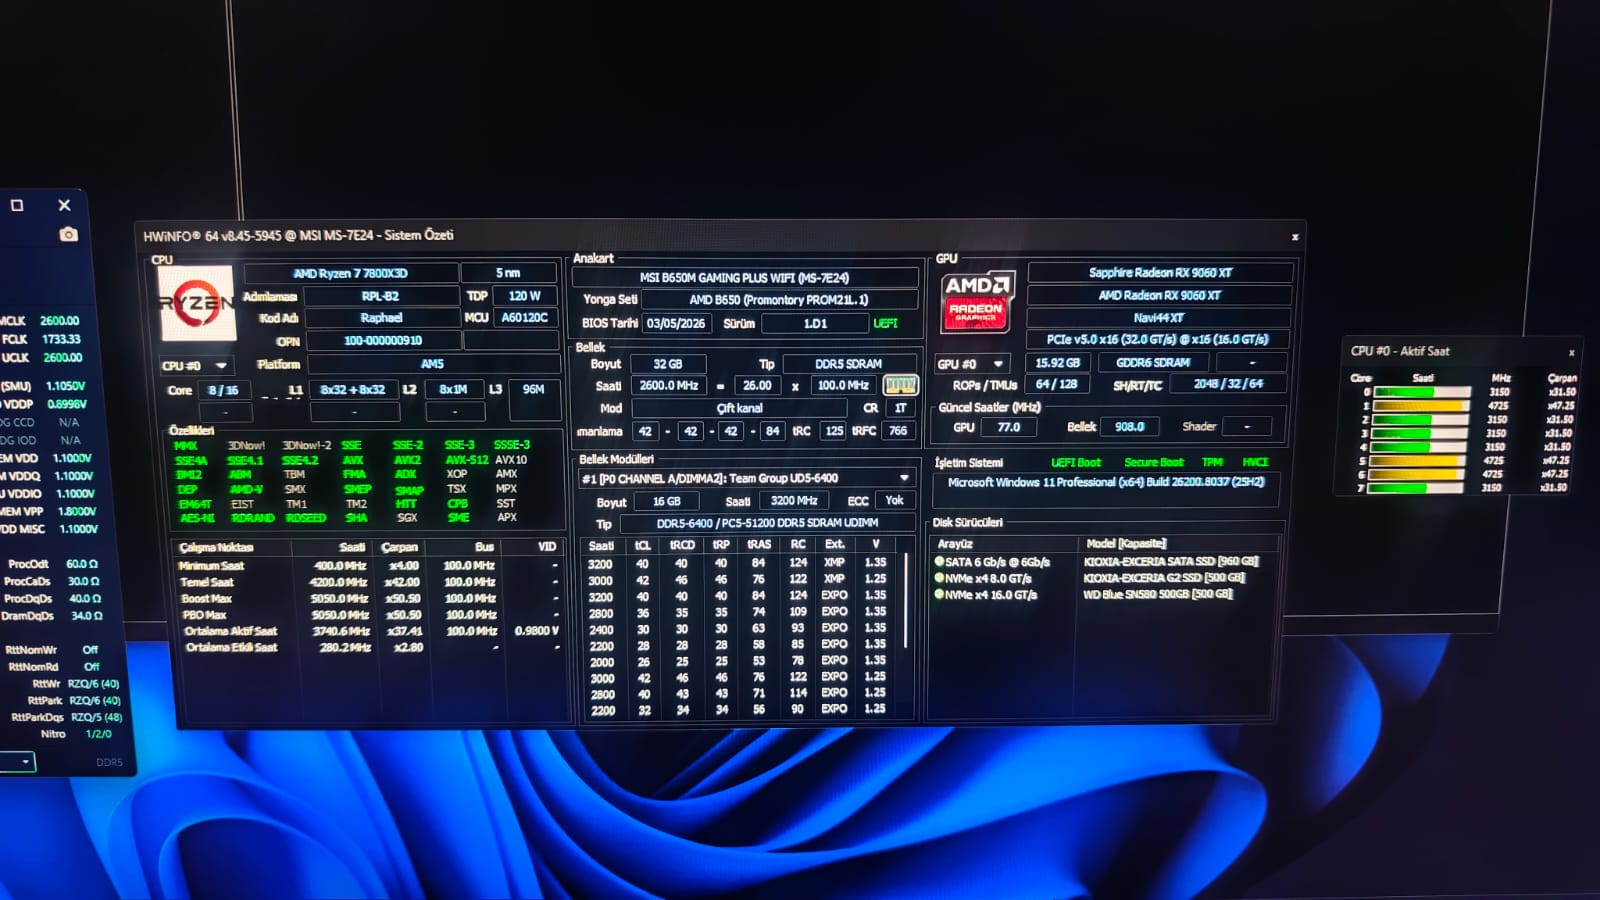
Task: Close the HWiNFO Sistem Özeti window
Action: point(1295,237)
